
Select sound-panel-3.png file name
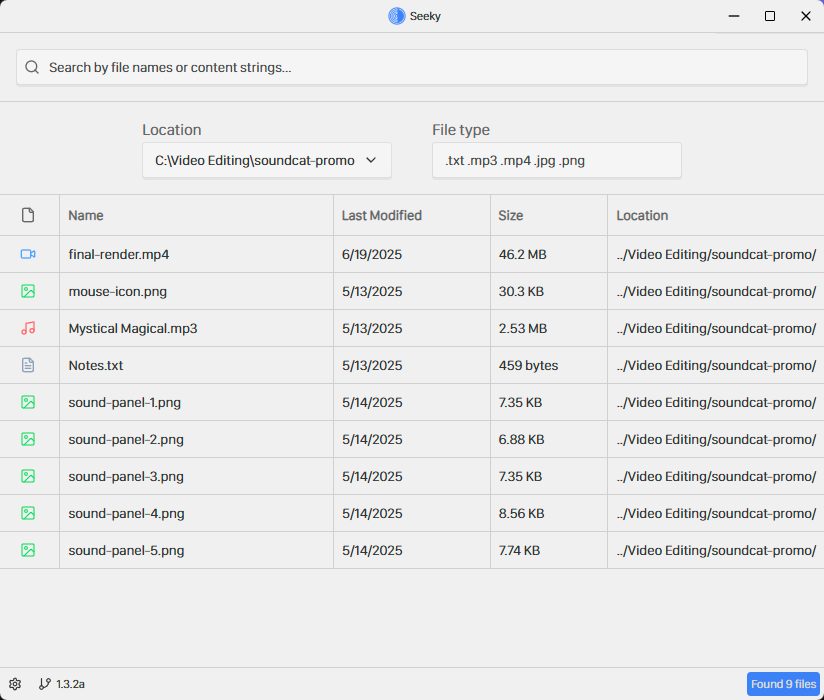point(126,477)
